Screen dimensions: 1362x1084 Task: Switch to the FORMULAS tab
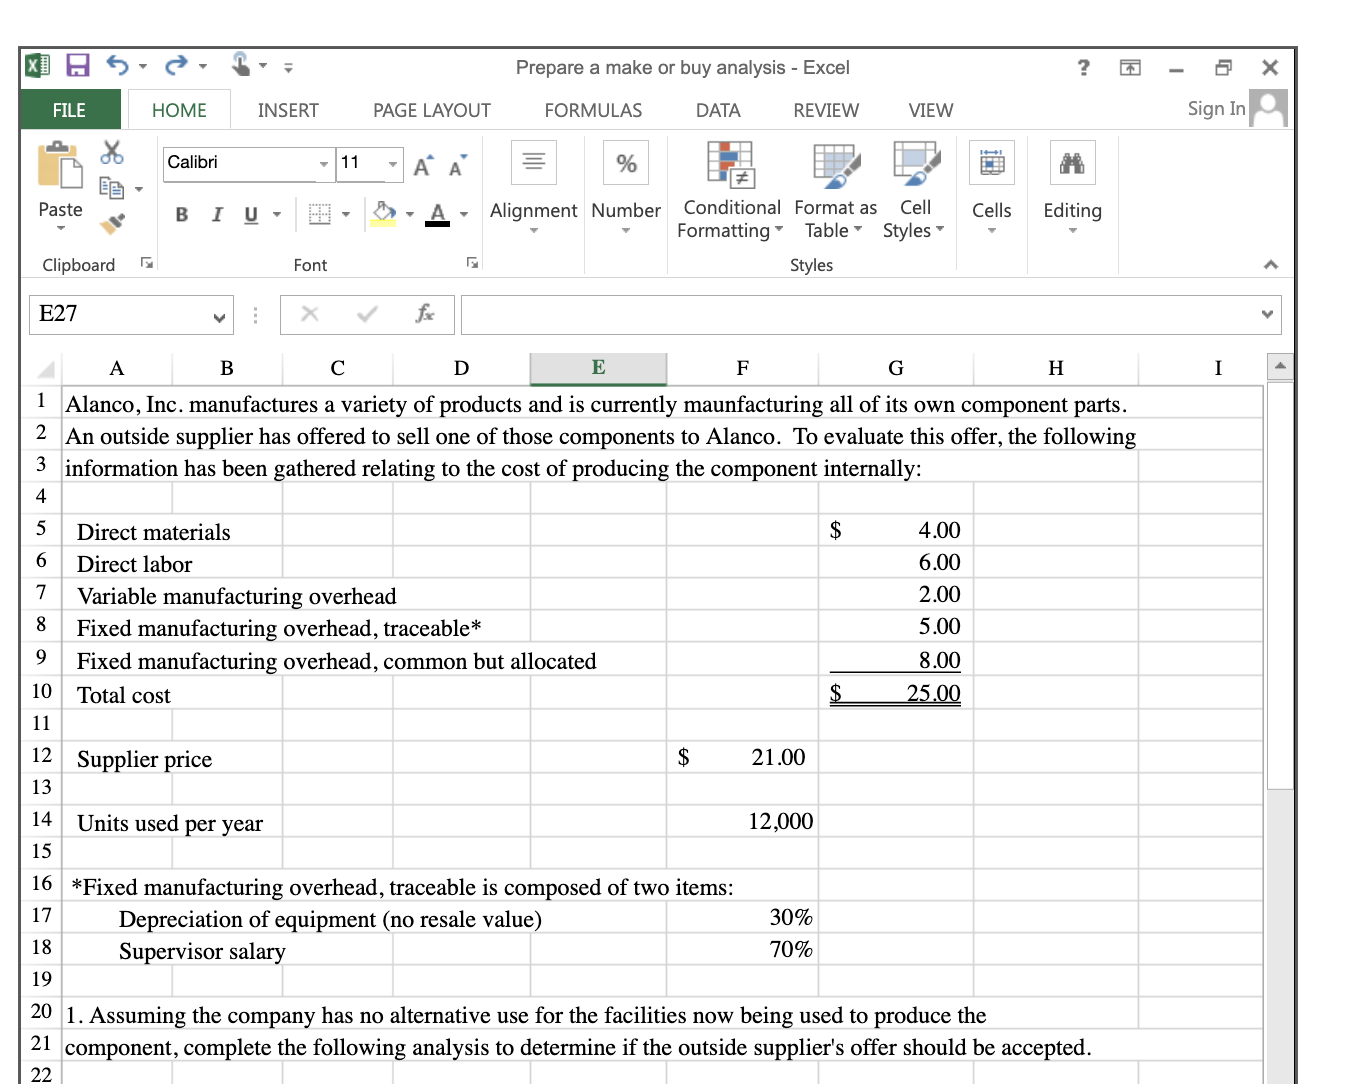click(593, 110)
